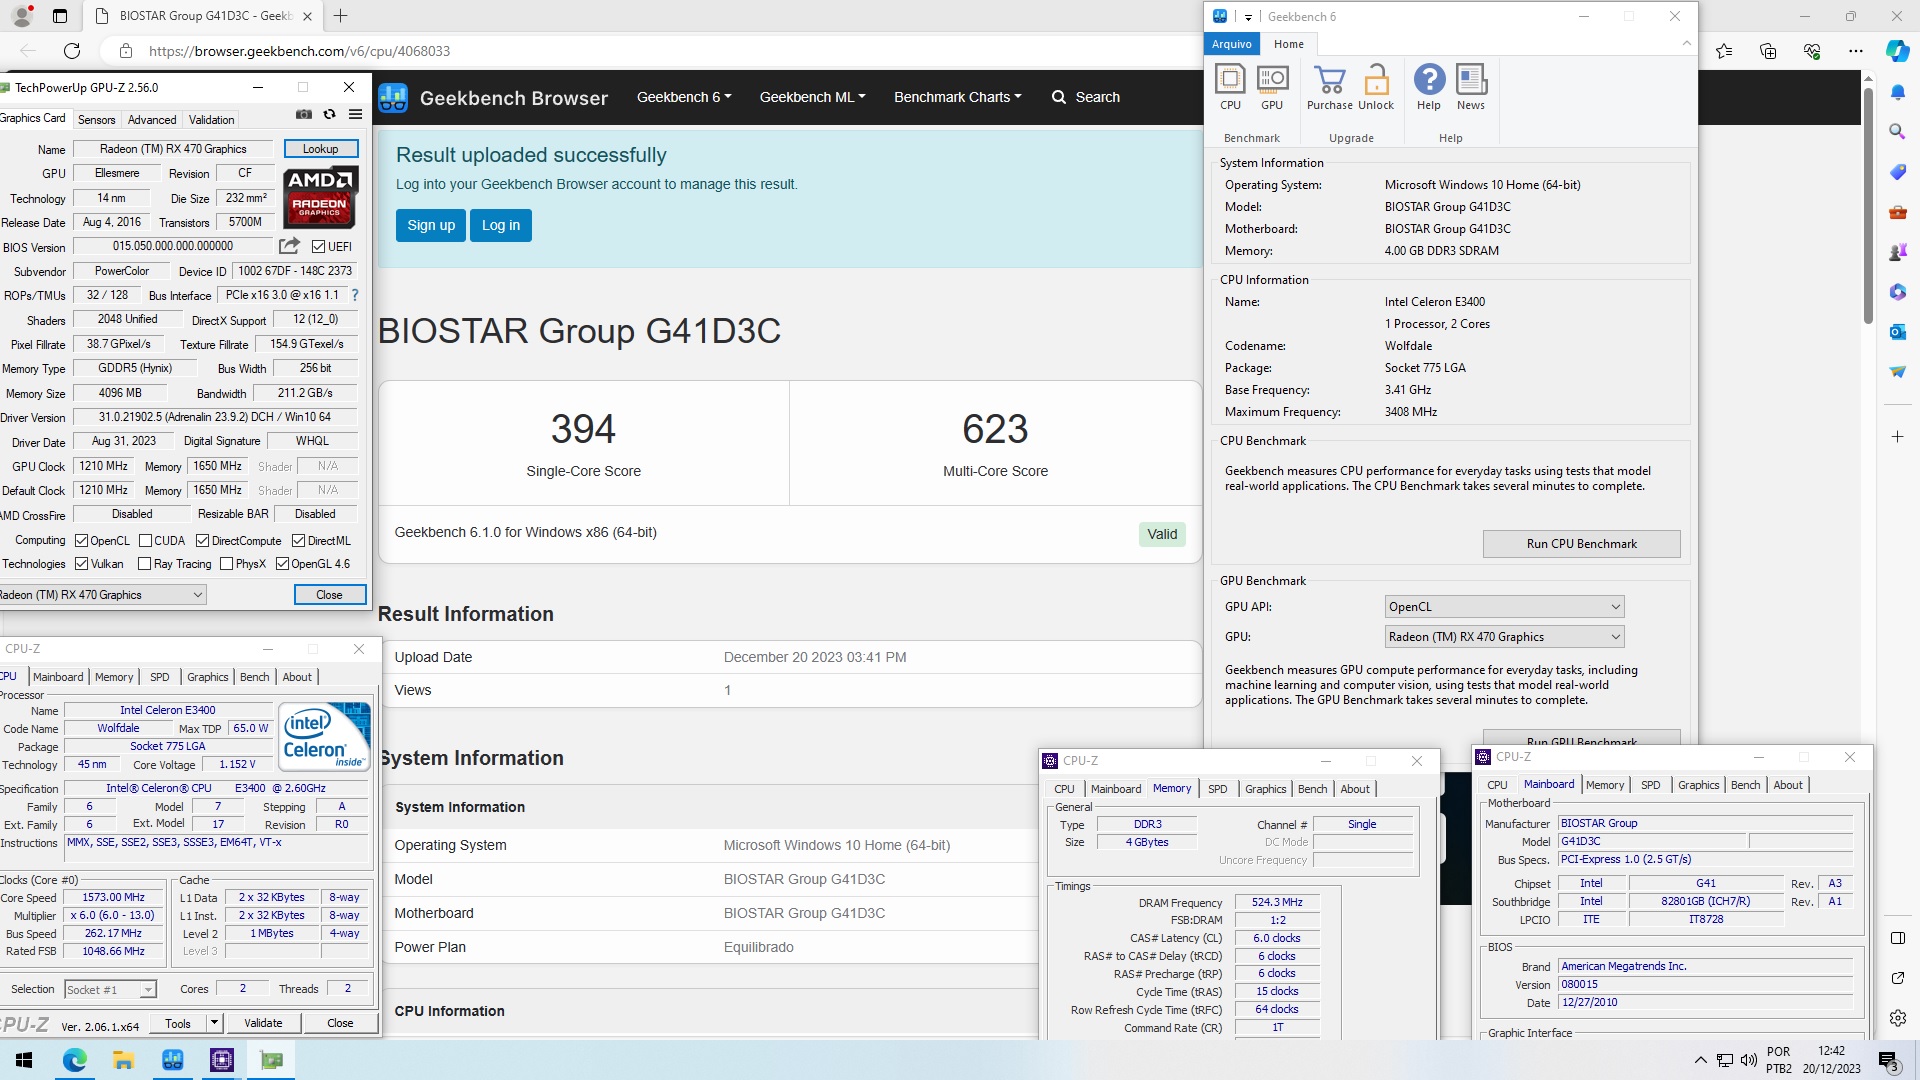Open the GPU-Z graphics card selector dropdown
The image size is (1920, 1080).
coord(102,595)
